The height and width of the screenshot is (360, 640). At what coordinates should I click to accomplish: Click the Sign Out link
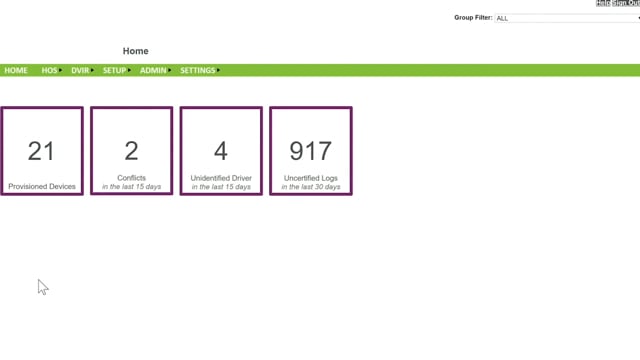[626, 3]
